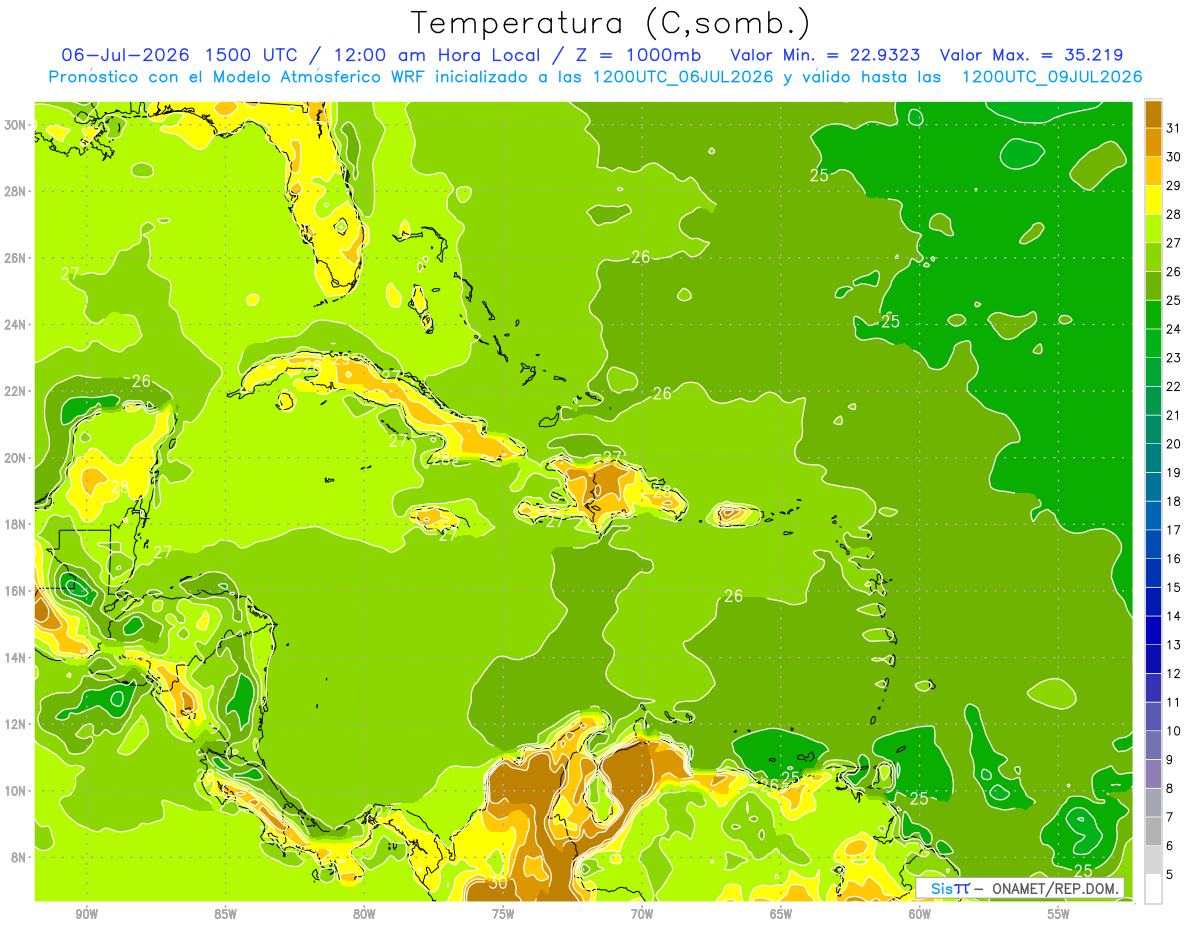Pick the light gray swatch between 5 and 6
The height and width of the screenshot is (927, 1200).
coord(1153,860)
